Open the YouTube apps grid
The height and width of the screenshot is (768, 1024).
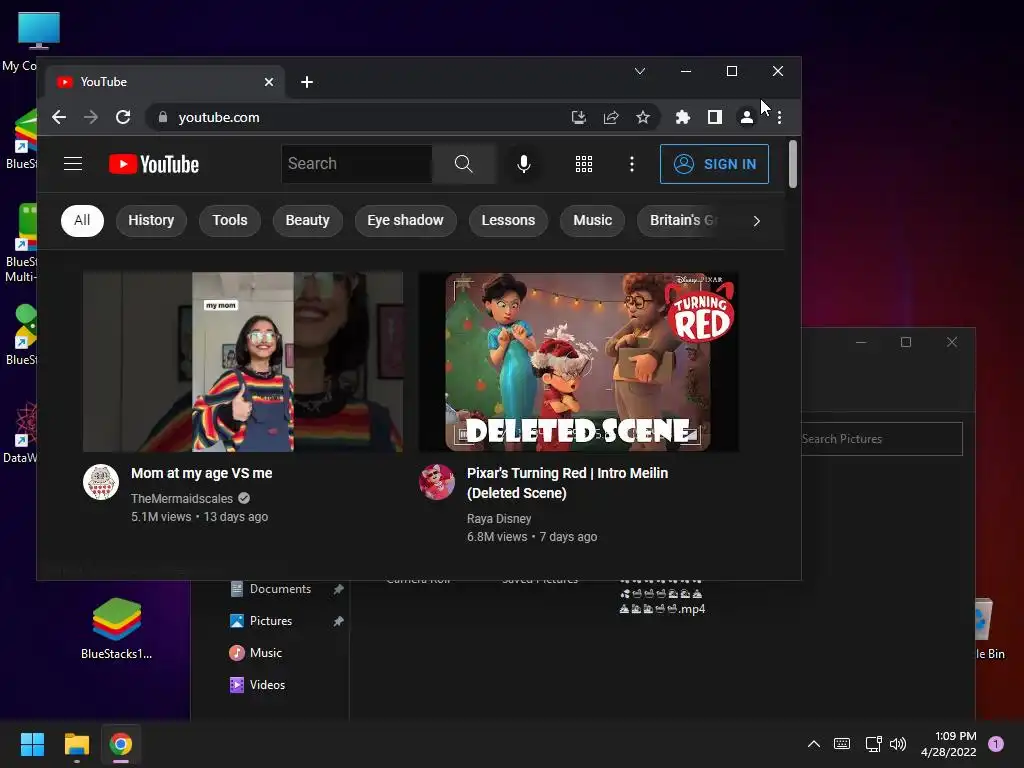[584, 165]
